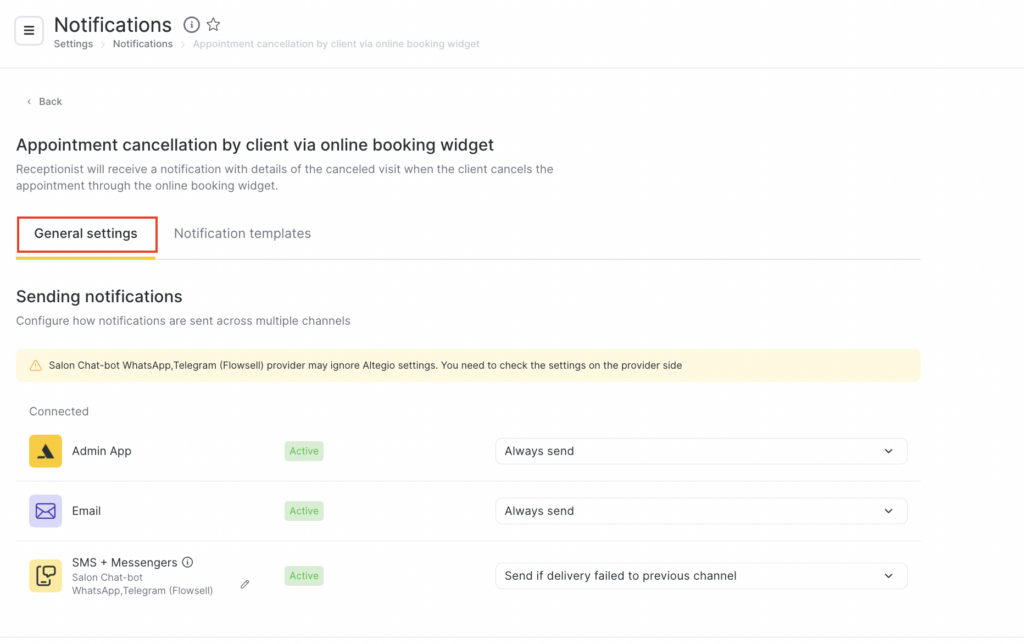
Task: Go back using the Back link
Action: (45, 102)
